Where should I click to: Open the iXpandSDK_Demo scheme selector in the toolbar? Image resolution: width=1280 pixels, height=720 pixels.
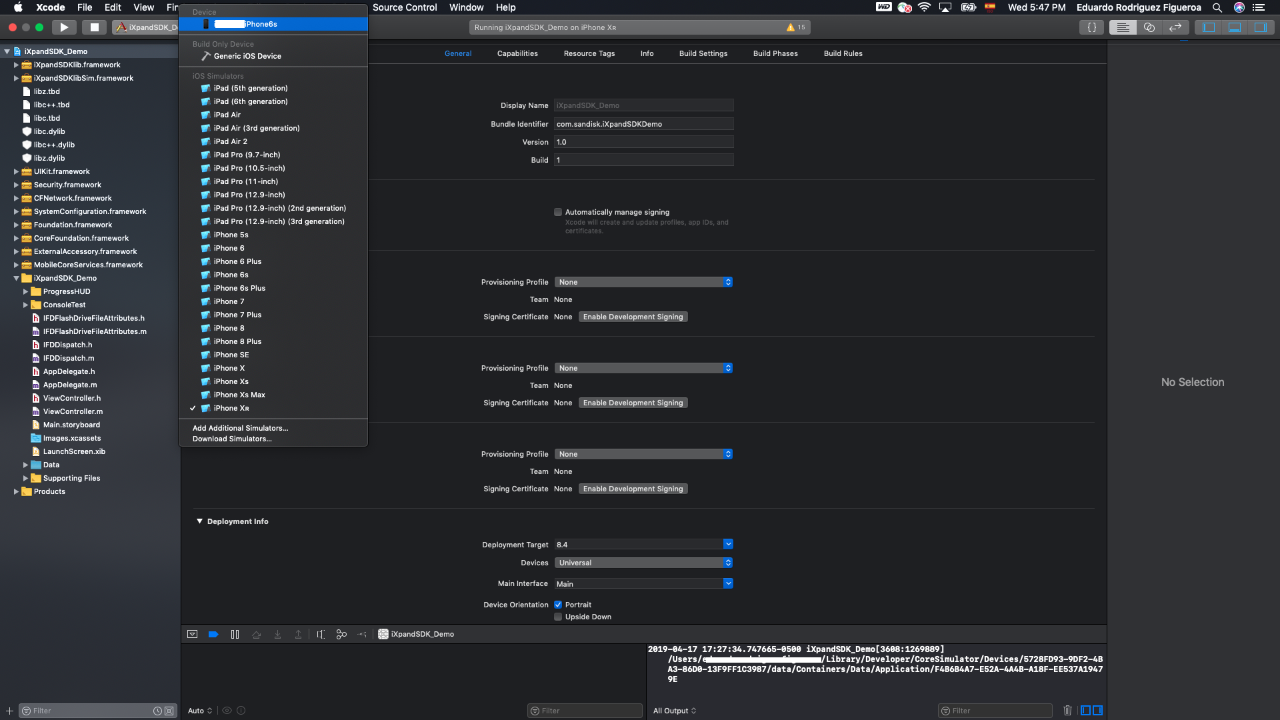pyautogui.click(x=146, y=27)
